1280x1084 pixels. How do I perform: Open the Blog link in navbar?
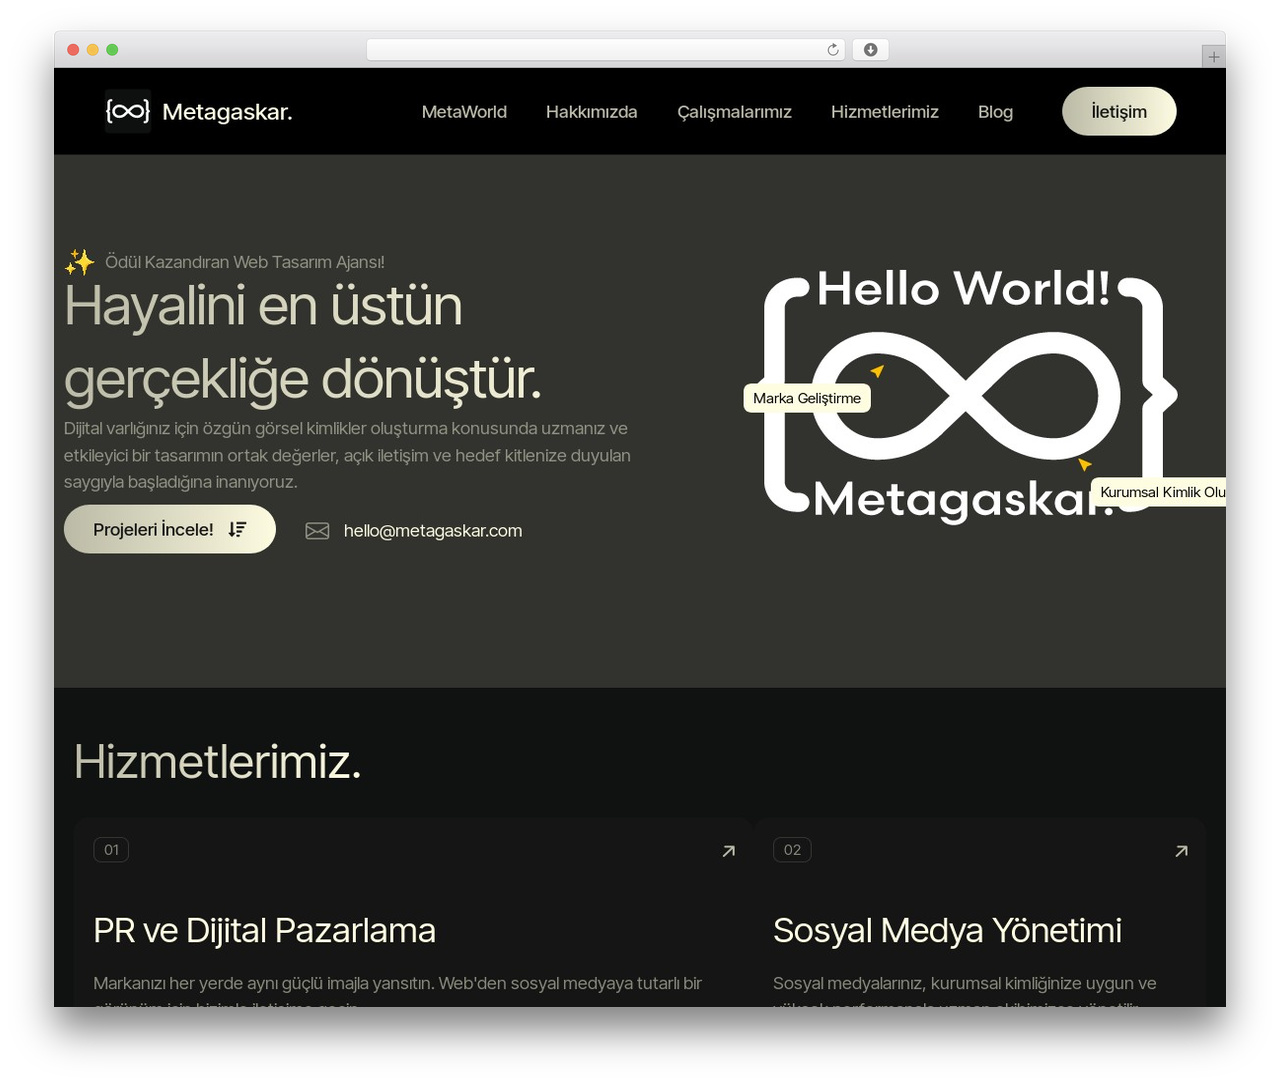(x=995, y=112)
